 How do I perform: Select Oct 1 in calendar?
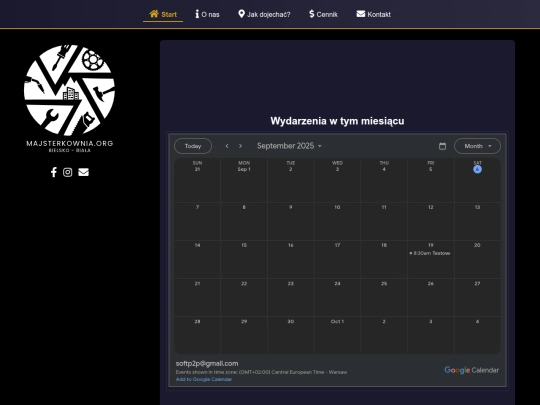[x=337, y=321]
